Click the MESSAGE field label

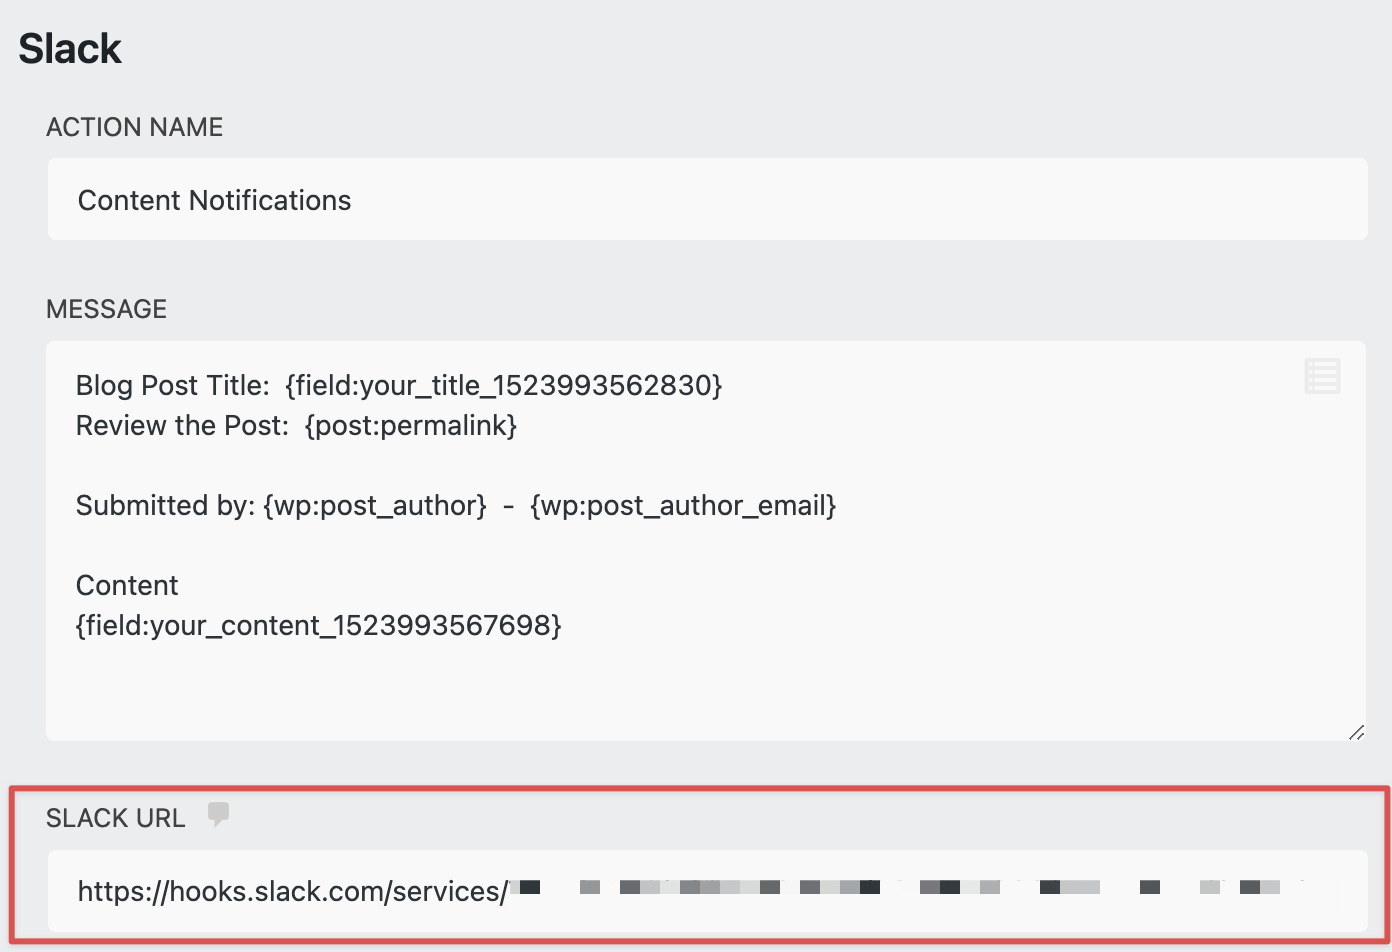106,309
